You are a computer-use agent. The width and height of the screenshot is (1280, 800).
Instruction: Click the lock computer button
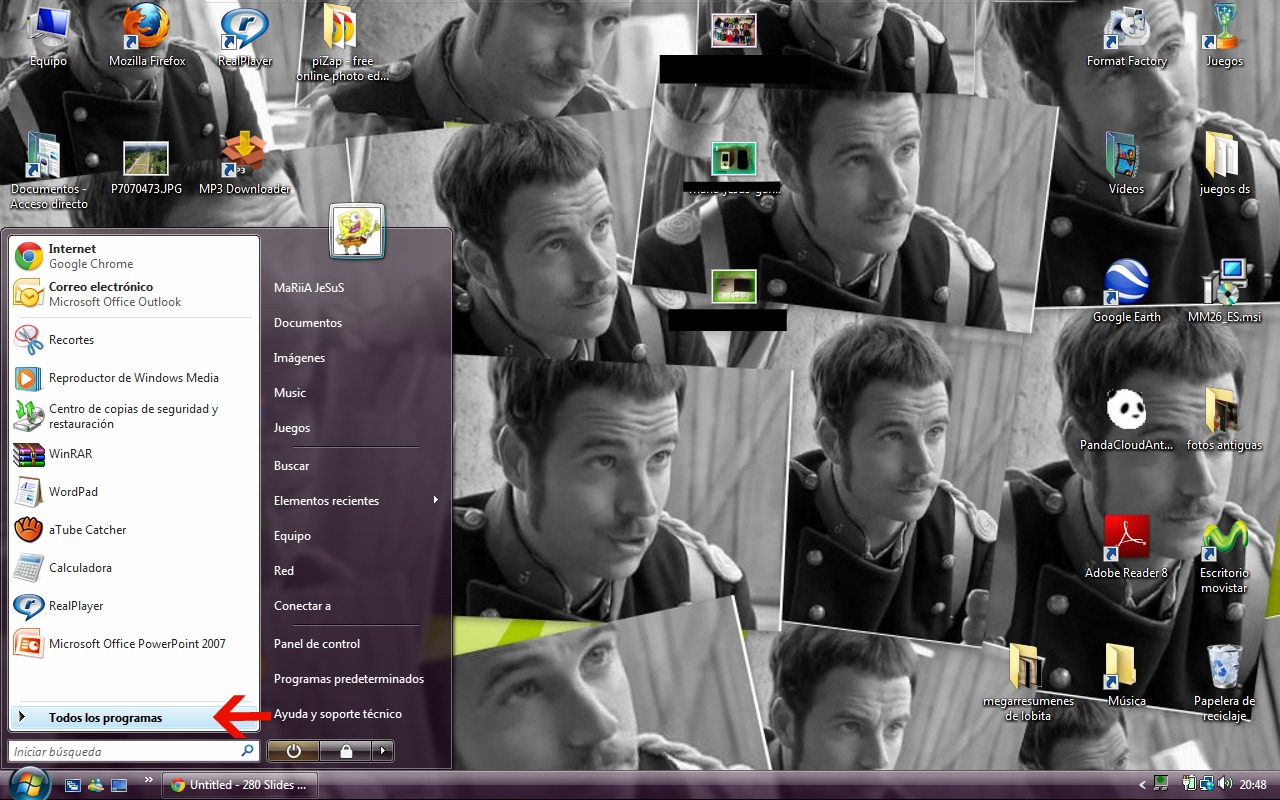coord(344,750)
